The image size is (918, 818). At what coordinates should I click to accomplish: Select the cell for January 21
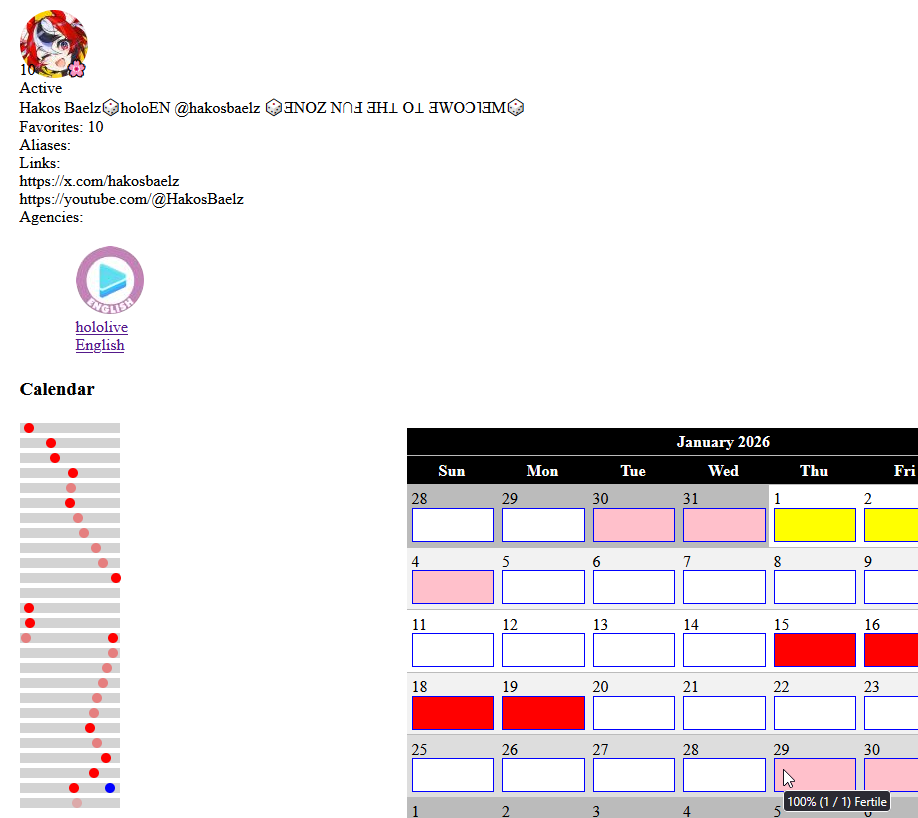tap(724, 713)
